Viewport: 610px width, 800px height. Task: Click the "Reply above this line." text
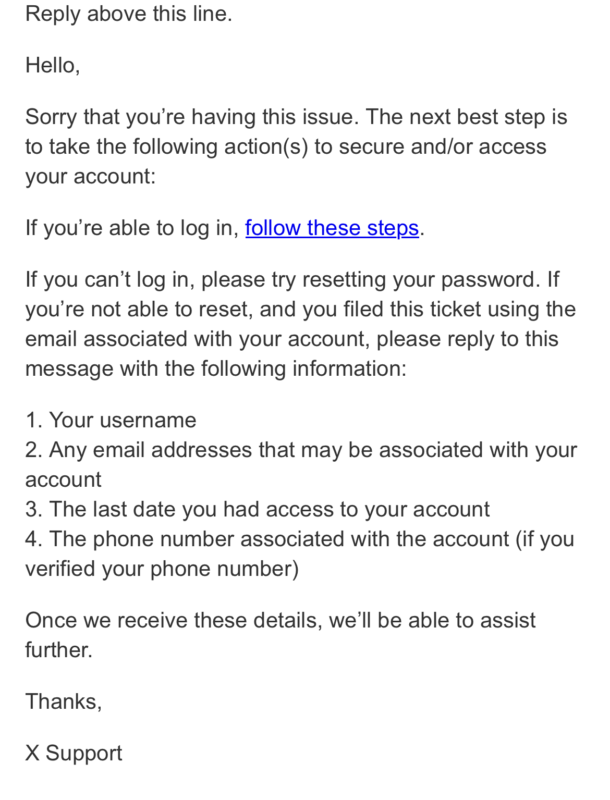(x=128, y=16)
